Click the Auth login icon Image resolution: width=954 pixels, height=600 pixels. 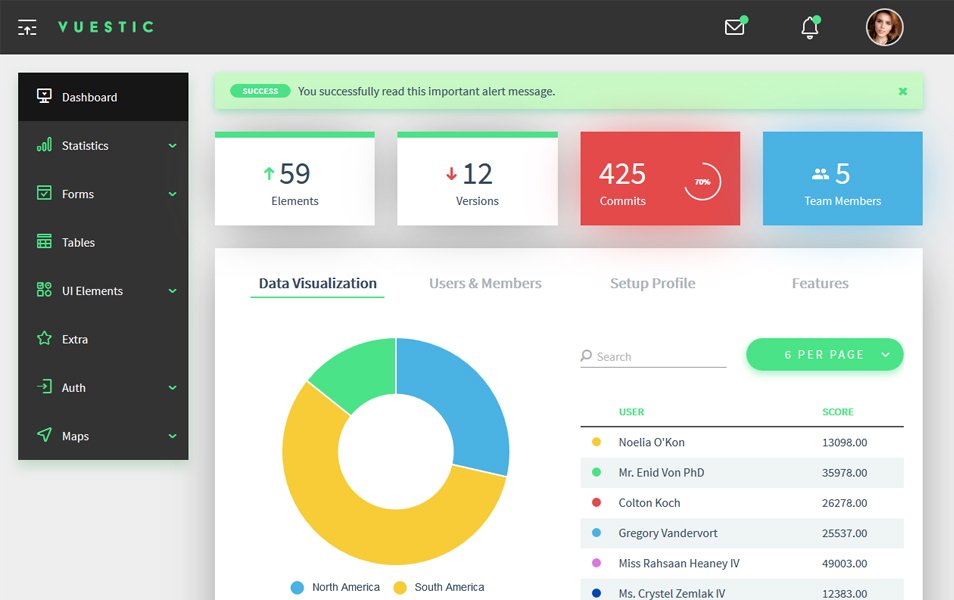pyautogui.click(x=44, y=386)
